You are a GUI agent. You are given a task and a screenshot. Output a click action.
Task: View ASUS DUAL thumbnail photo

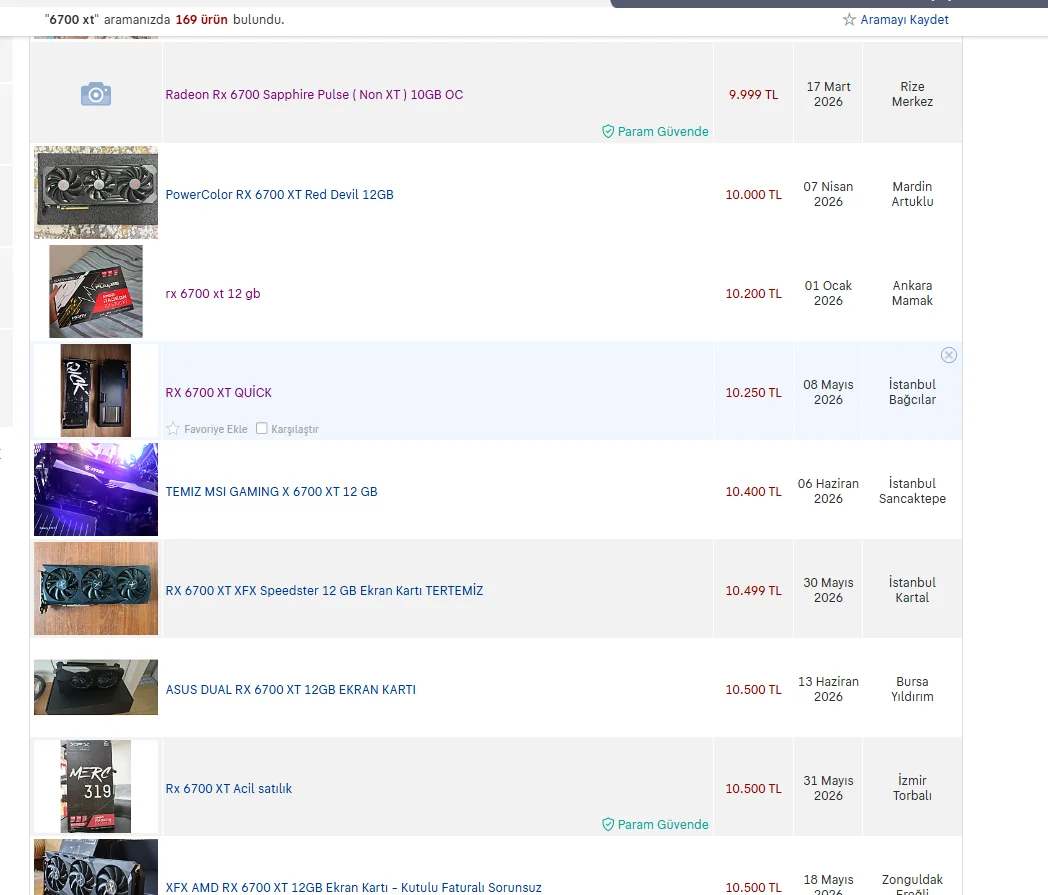coord(96,687)
